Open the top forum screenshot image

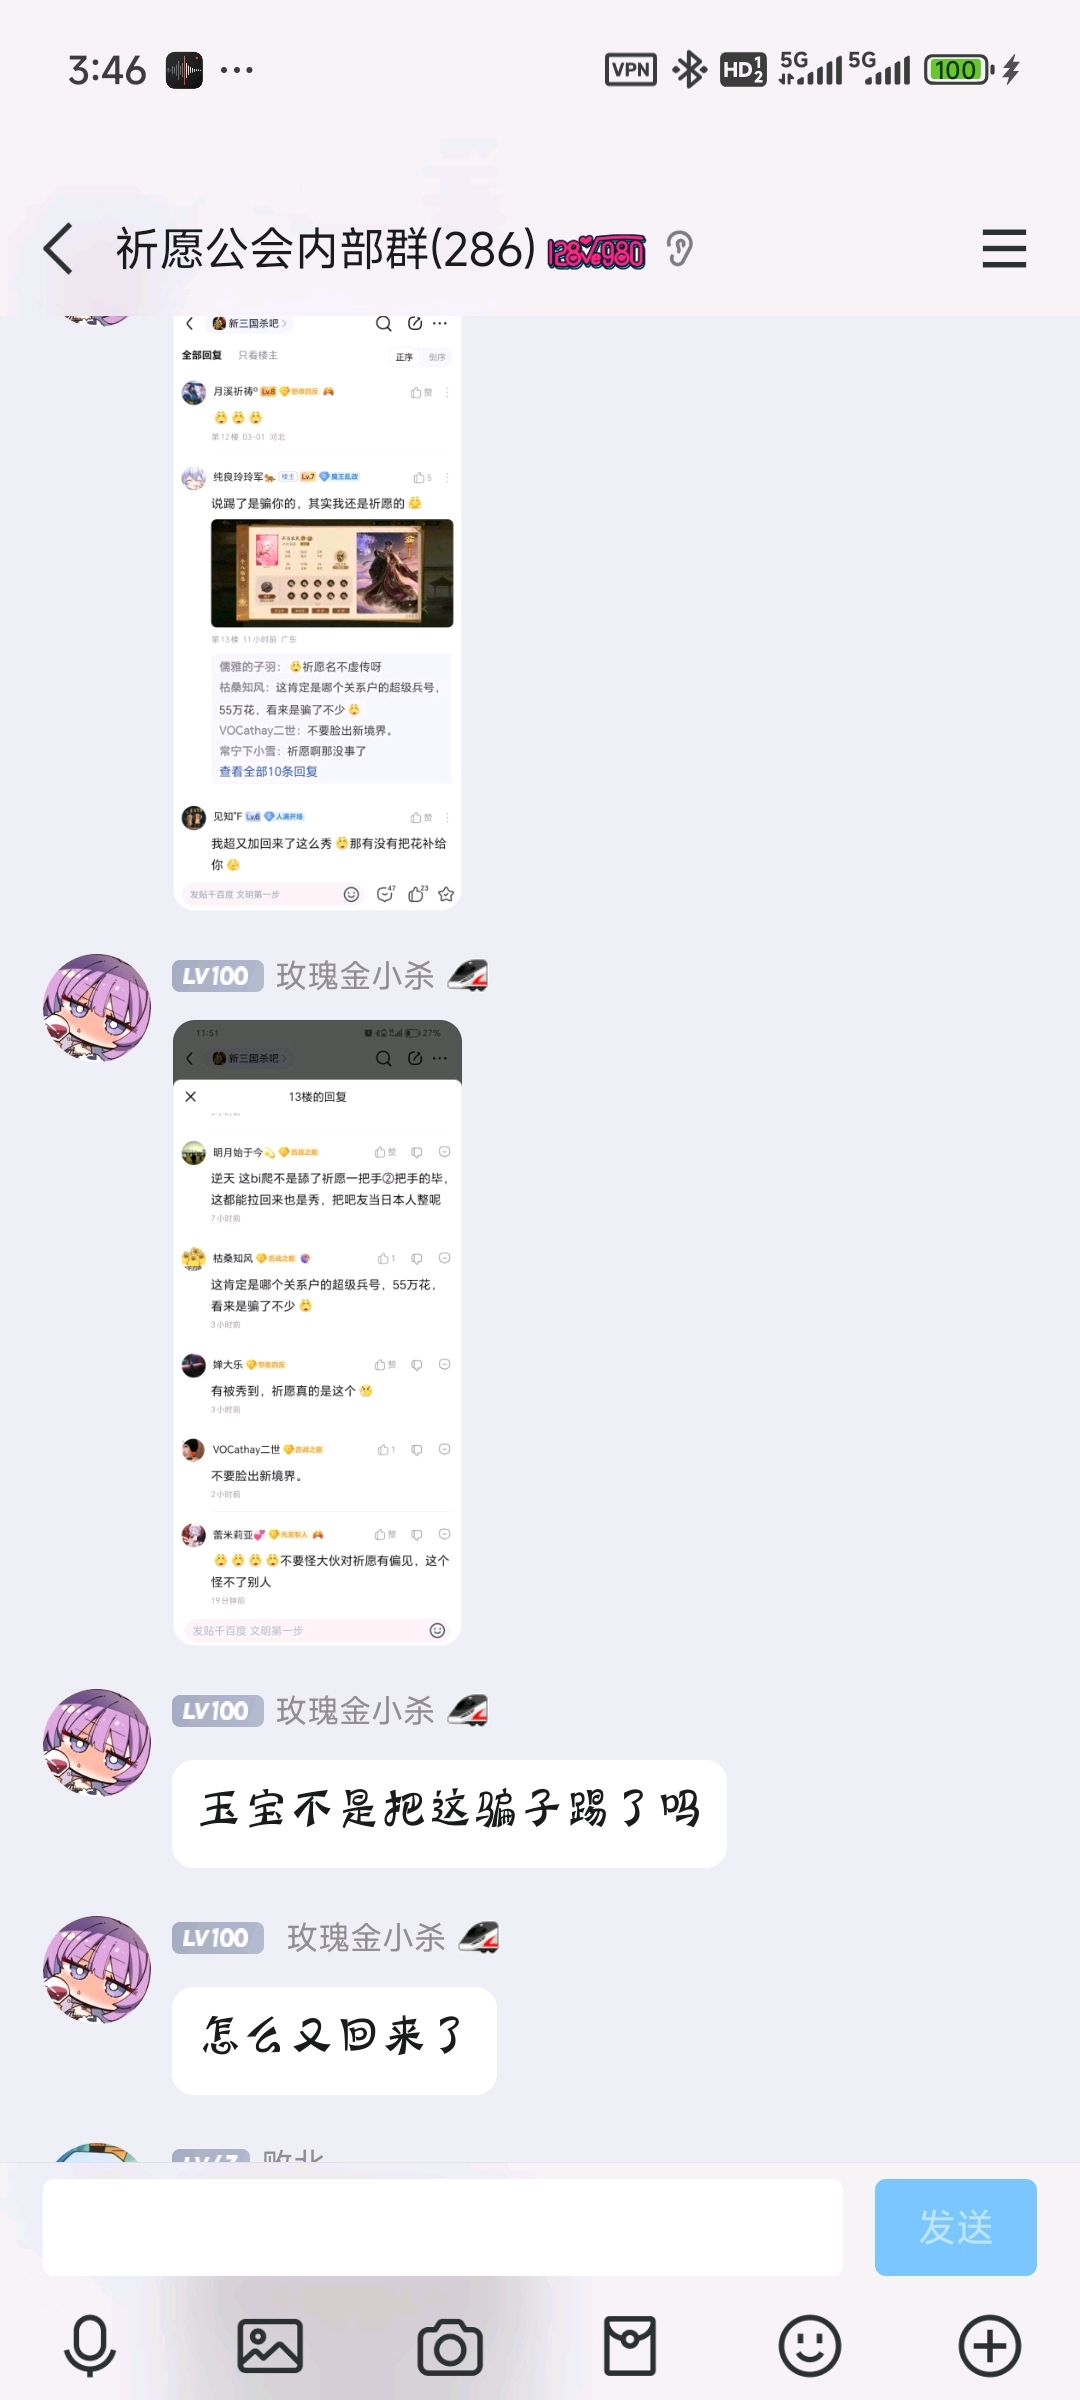pyautogui.click(x=317, y=613)
